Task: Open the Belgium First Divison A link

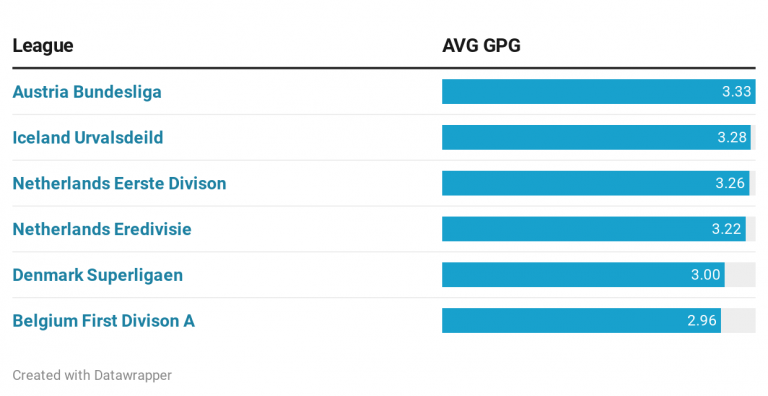Action: click(103, 321)
